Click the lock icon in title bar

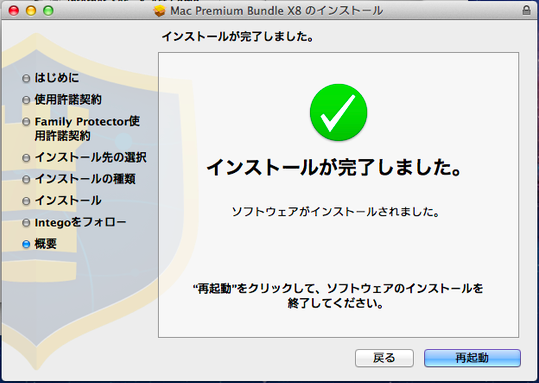(x=526, y=10)
